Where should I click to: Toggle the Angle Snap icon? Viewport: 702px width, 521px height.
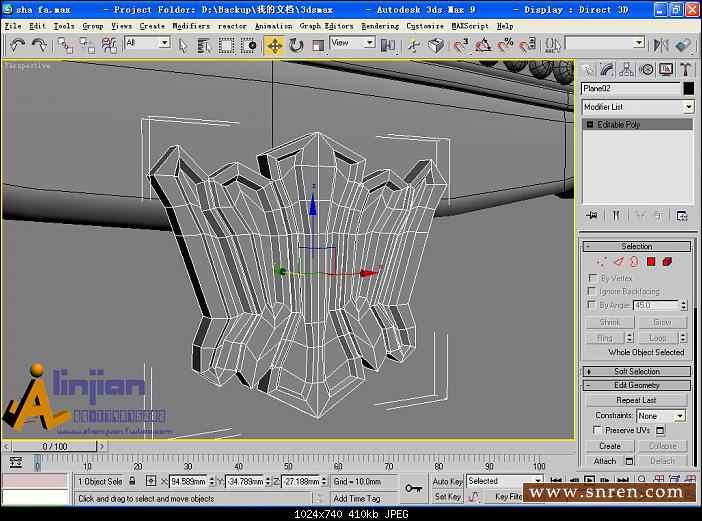coord(483,45)
